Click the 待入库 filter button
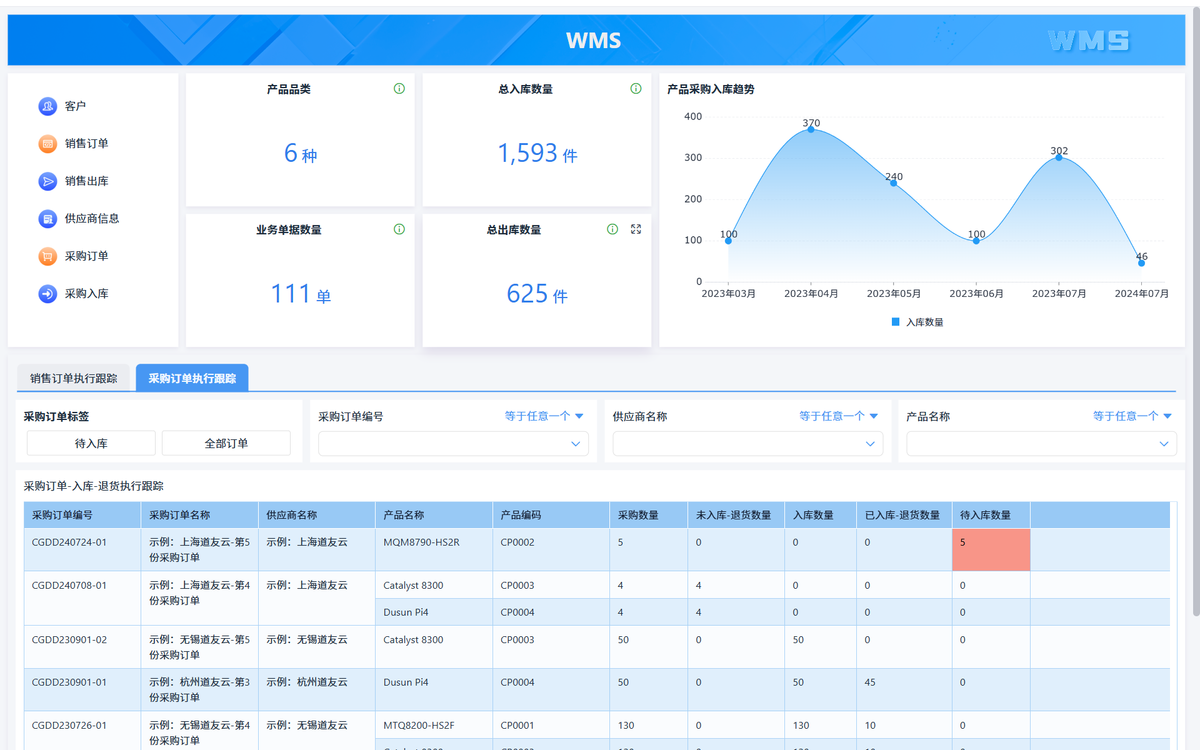 click(x=91, y=443)
